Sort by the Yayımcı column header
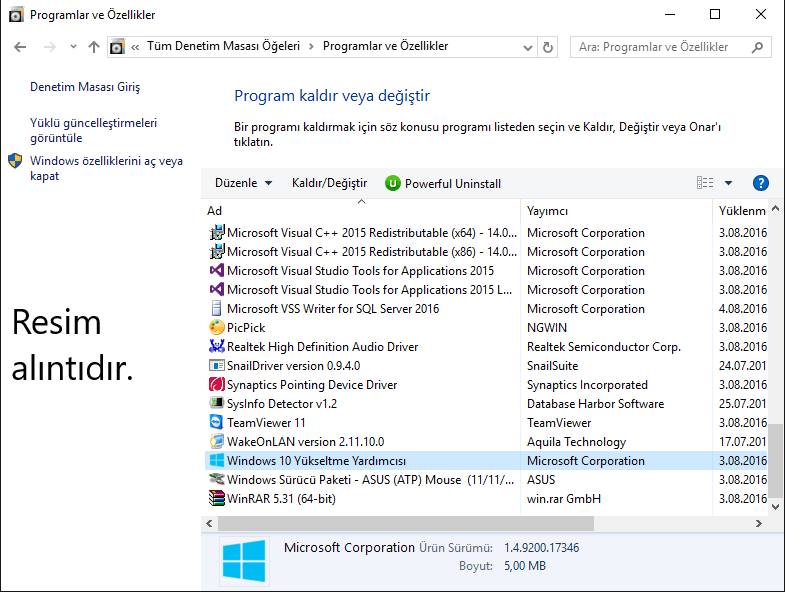 pos(616,211)
